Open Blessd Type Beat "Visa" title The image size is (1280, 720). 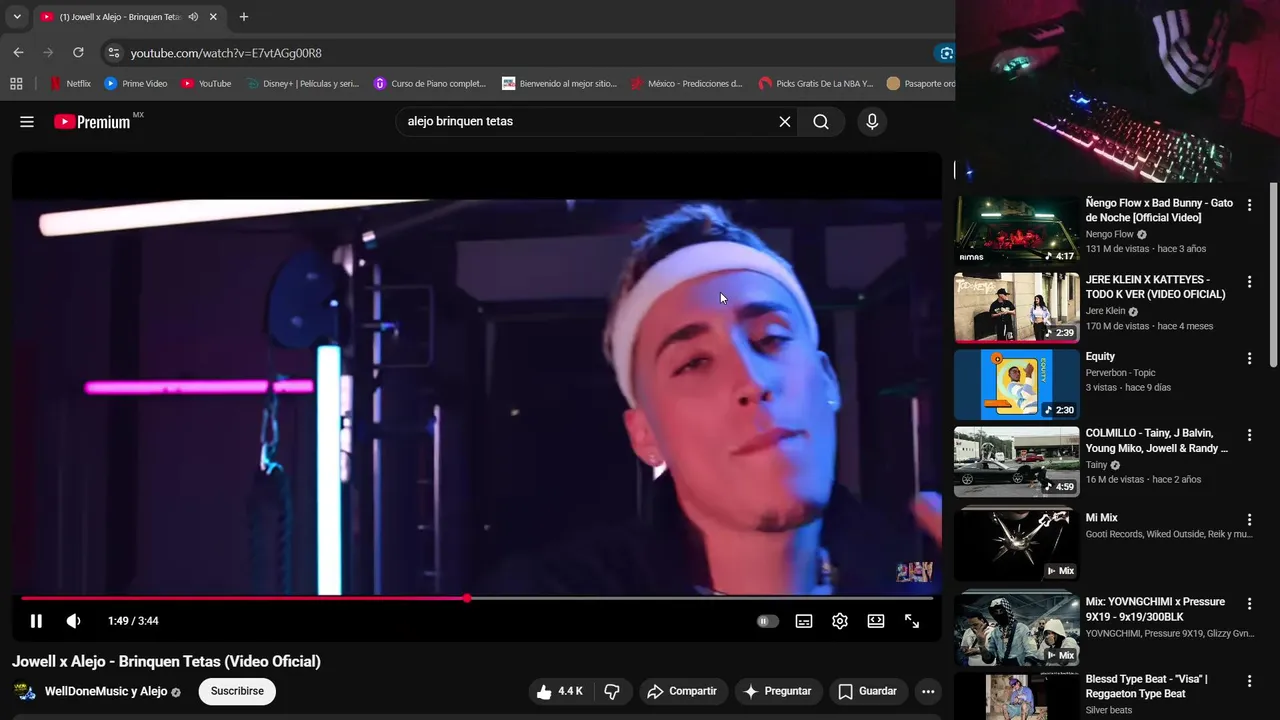pos(1147,686)
